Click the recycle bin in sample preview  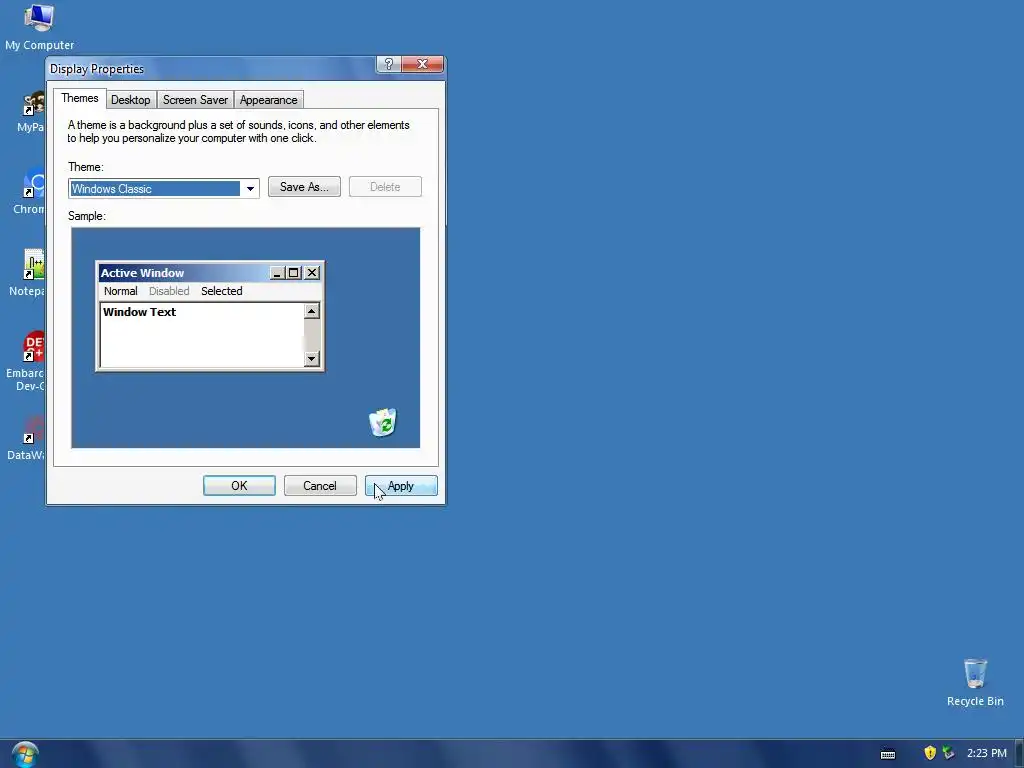pos(383,422)
